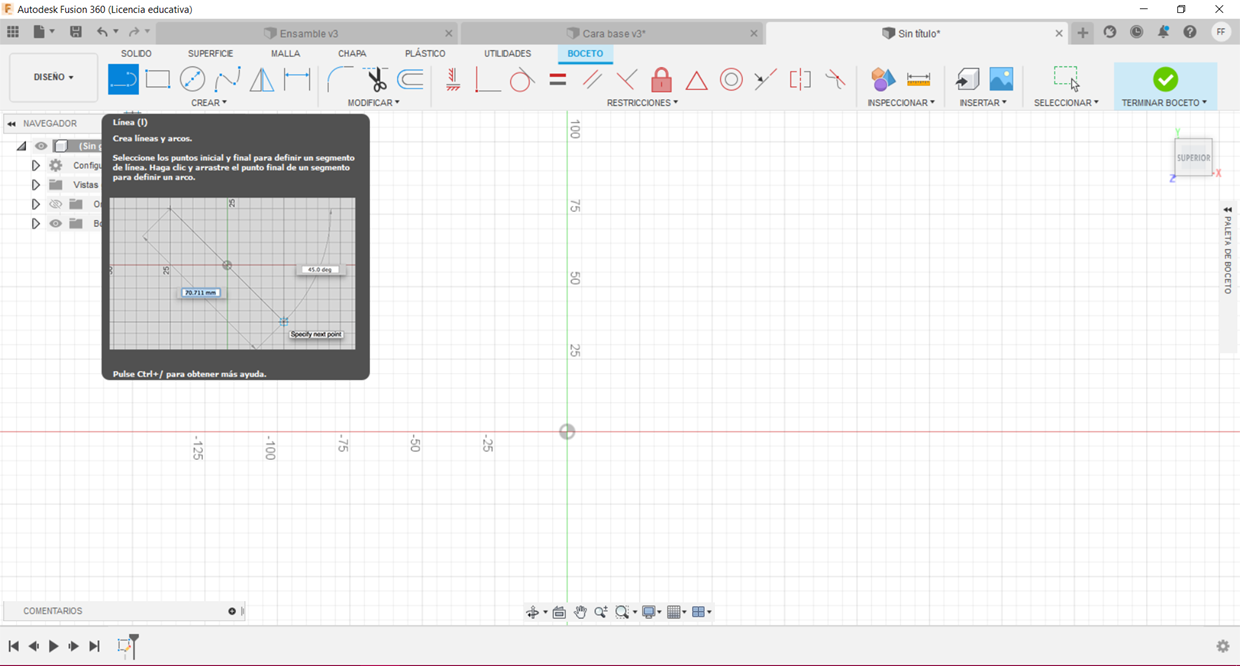Screen dimensions: 1240x666
Task: Select the Pan hand tool
Action: pos(581,612)
